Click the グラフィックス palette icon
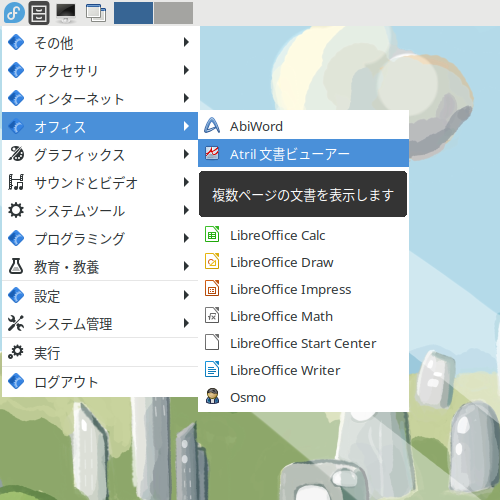 (16, 154)
